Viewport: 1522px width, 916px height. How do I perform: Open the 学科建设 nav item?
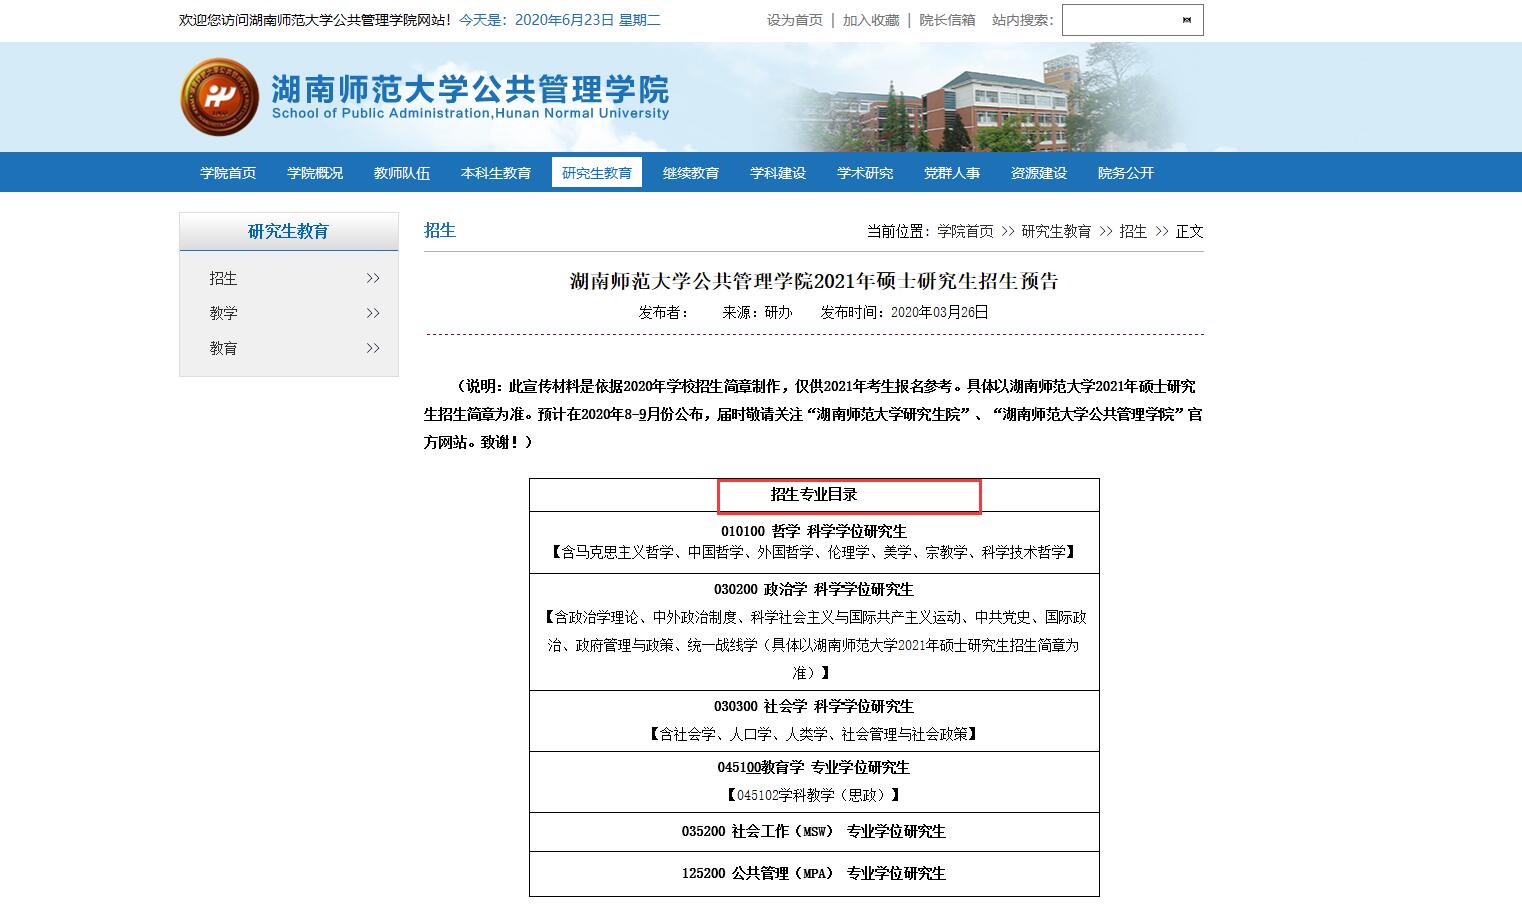(778, 173)
